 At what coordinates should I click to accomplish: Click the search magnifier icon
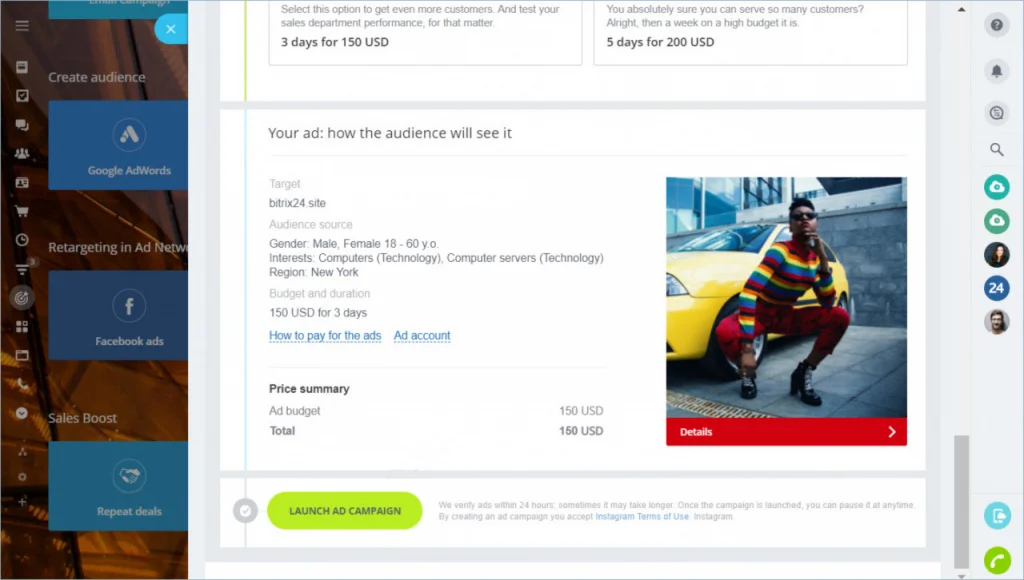pos(996,150)
